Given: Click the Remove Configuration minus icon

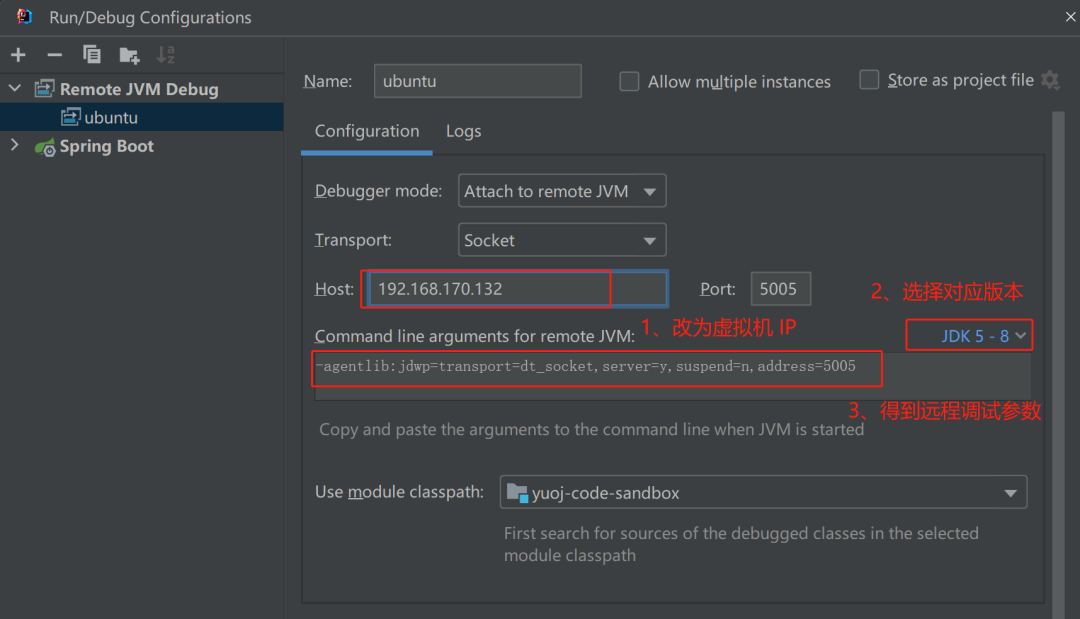Looking at the screenshot, I should (x=55, y=54).
